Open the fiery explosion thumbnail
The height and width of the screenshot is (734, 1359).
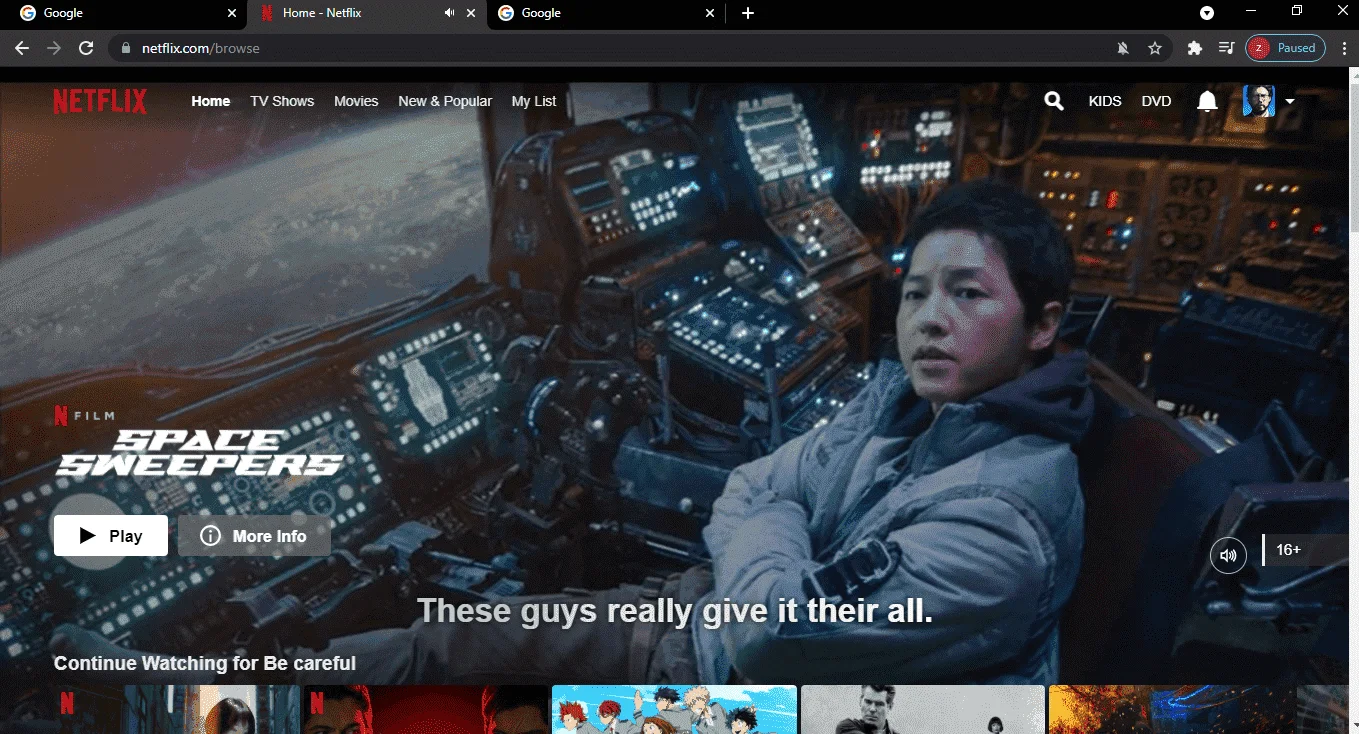tap(1171, 709)
